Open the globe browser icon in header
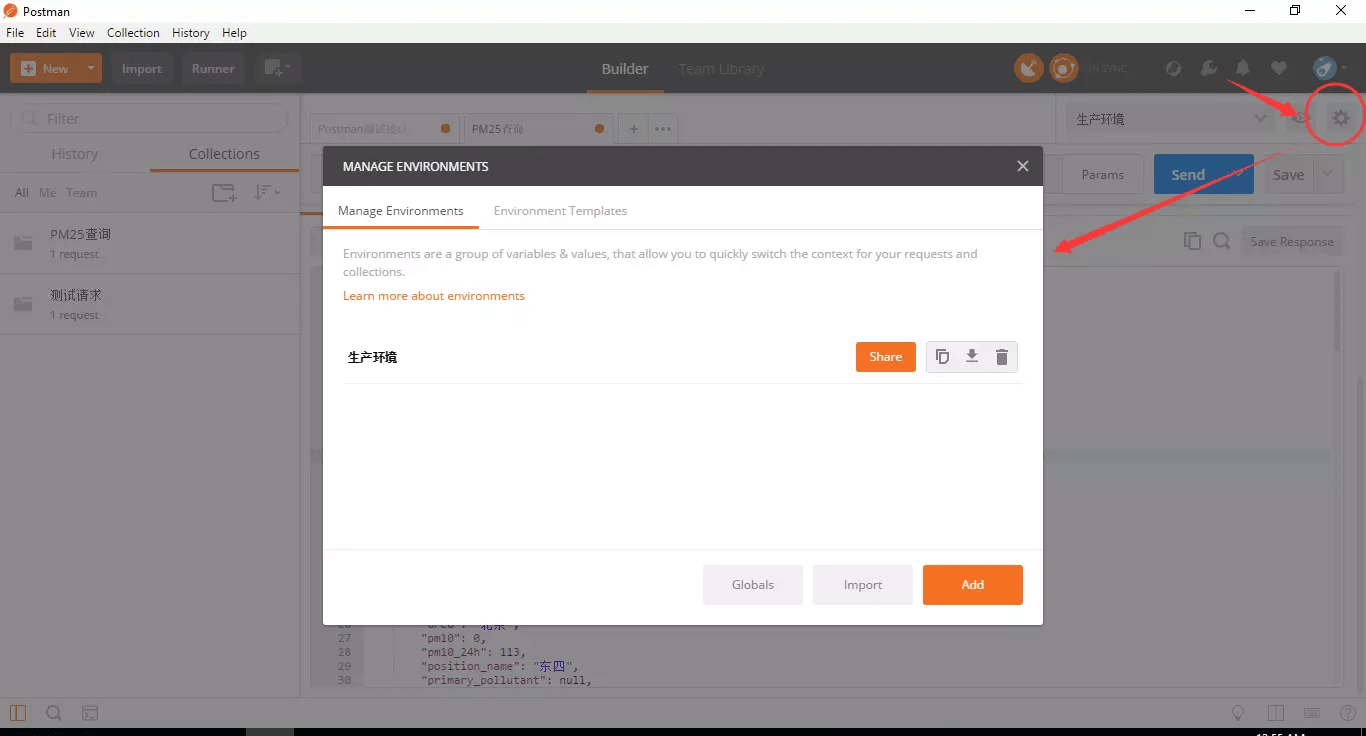 (1174, 68)
